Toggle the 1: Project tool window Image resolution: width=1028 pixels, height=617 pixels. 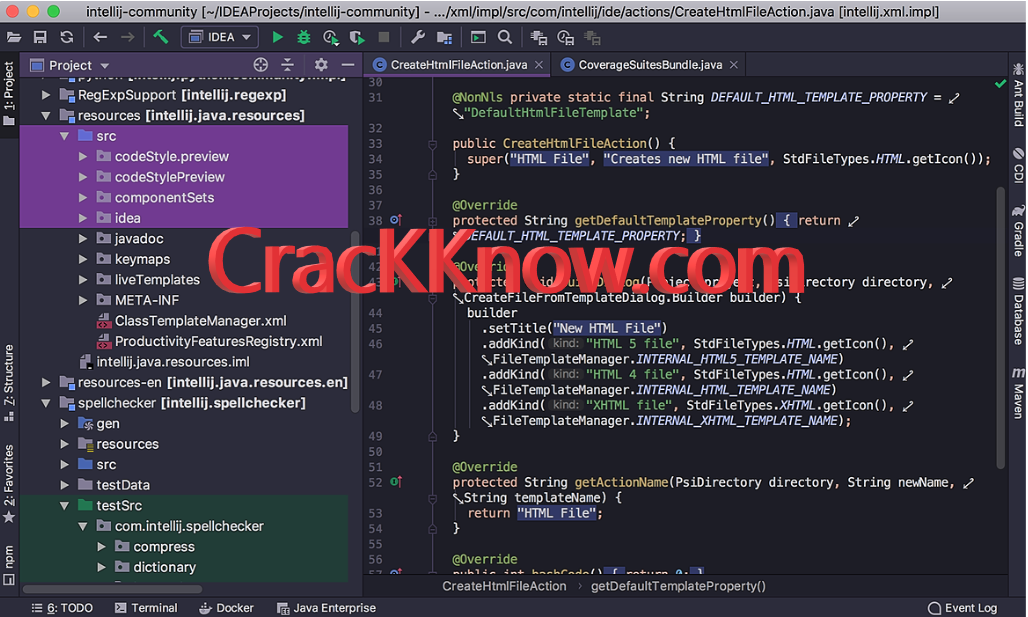click(x=9, y=93)
